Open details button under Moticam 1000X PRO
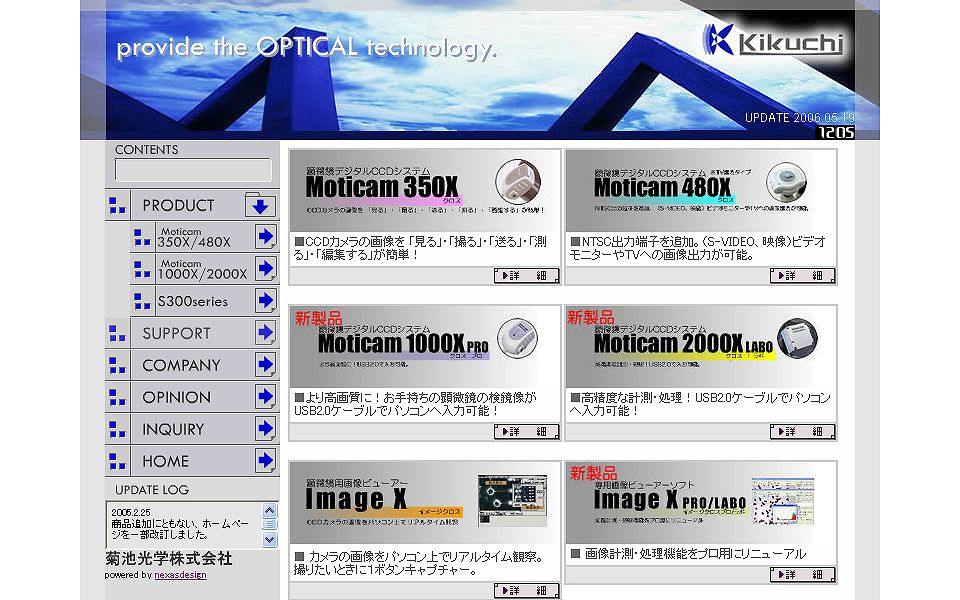 527,432
